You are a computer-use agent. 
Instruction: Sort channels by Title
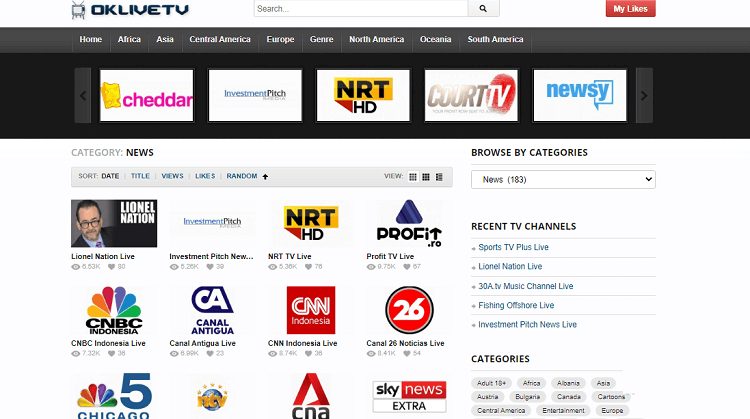pyautogui.click(x=140, y=176)
